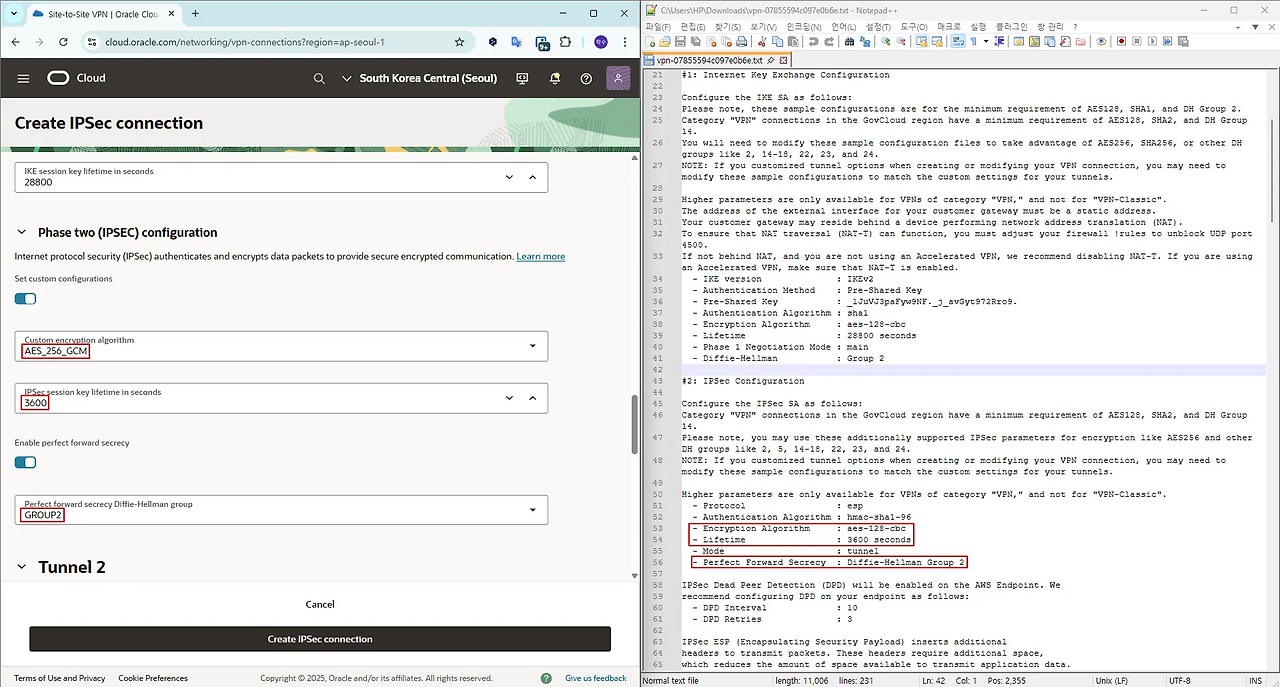Image resolution: width=1280 pixels, height=687 pixels.
Task: Bookmark this page with the star icon
Action: (459, 42)
